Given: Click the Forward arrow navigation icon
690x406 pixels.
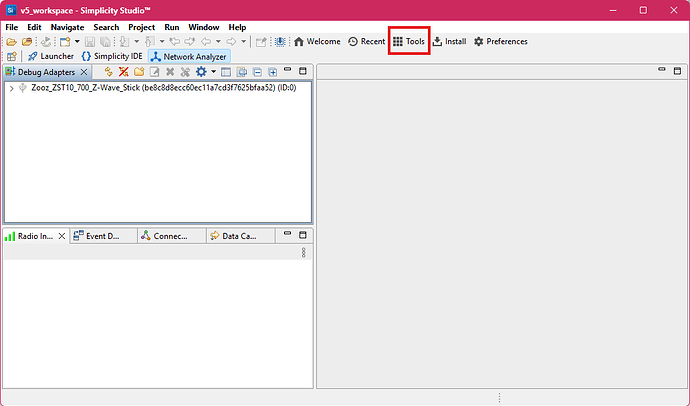Looking at the screenshot, I should point(231,42).
